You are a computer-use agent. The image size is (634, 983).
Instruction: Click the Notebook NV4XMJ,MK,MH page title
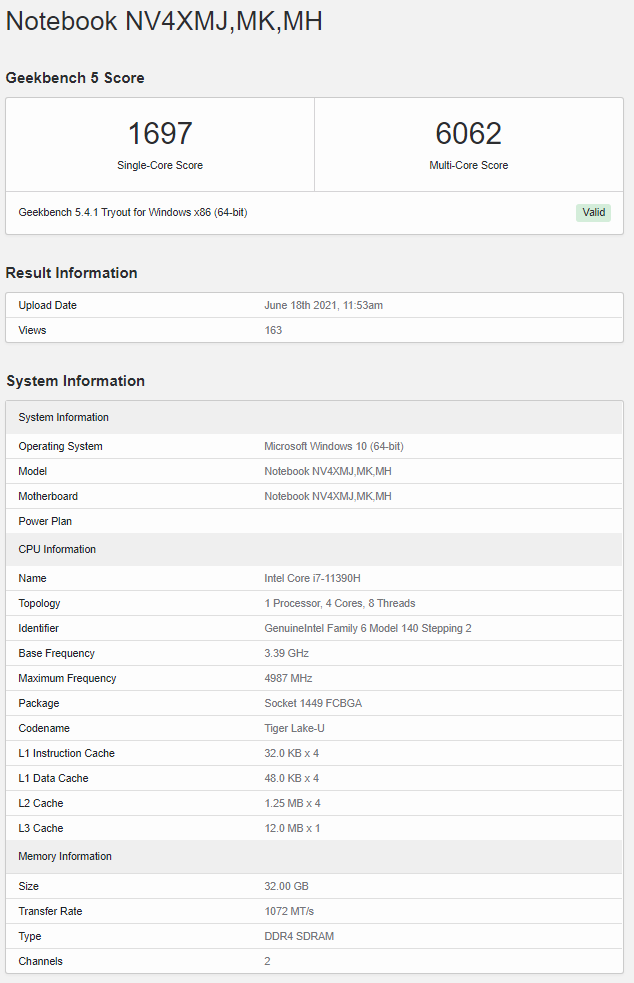coord(164,21)
